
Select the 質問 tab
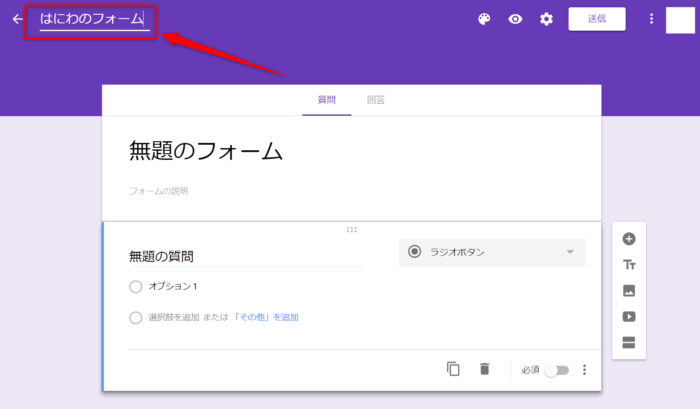point(327,100)
